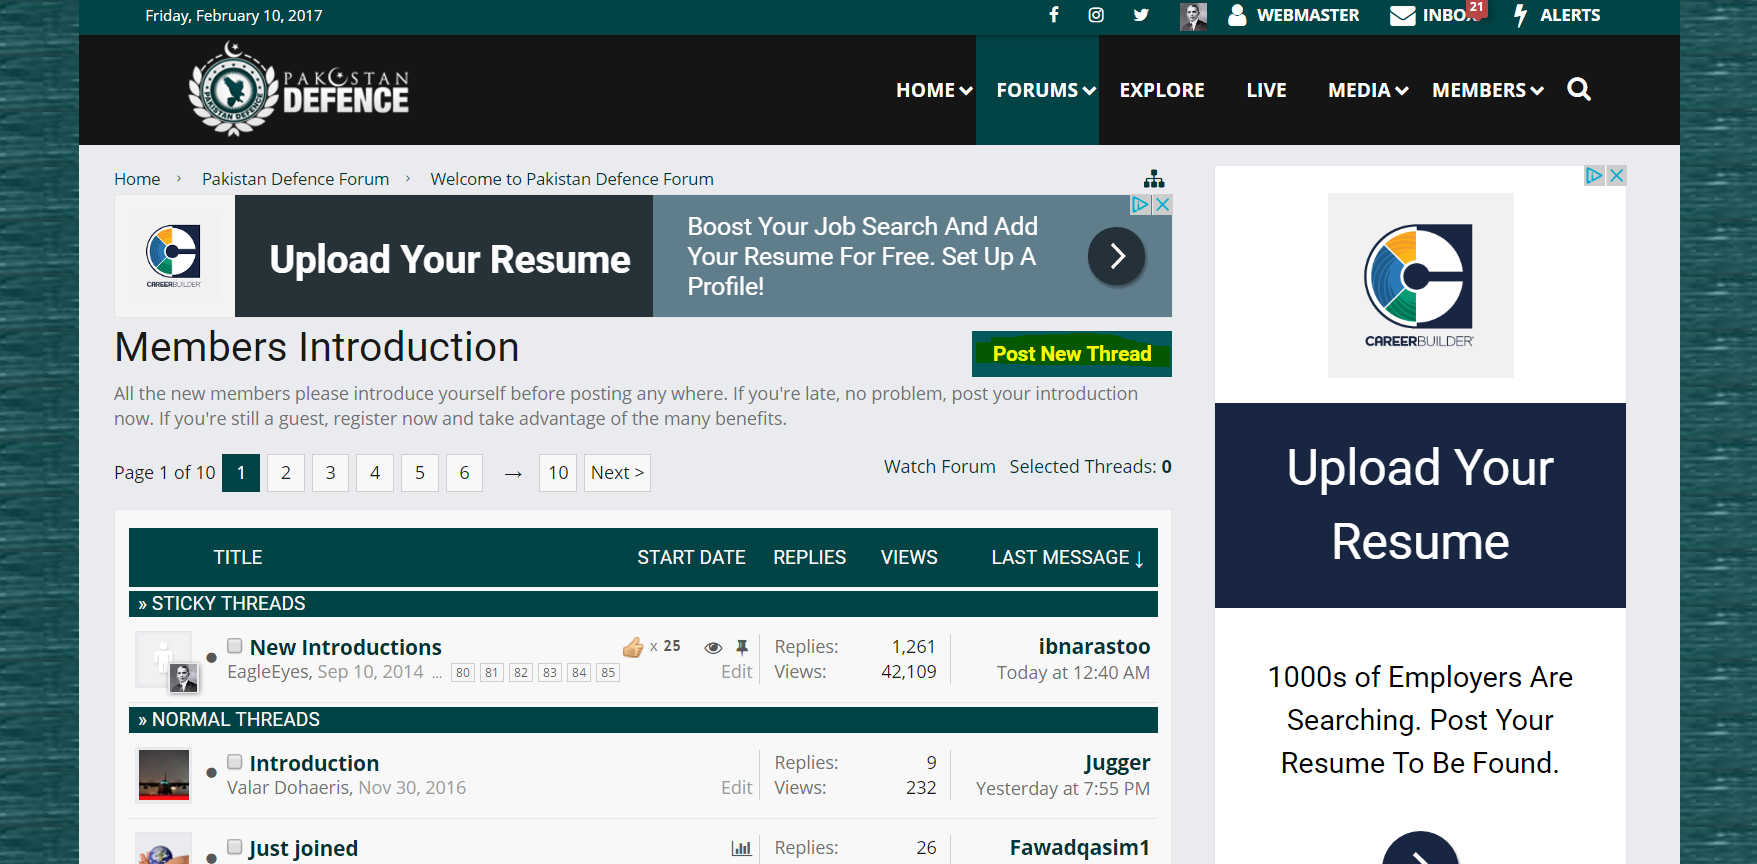This screenshot has width=1757, height=864.
Task: Open page 80 of New Introductions
Action: point(462,673)
